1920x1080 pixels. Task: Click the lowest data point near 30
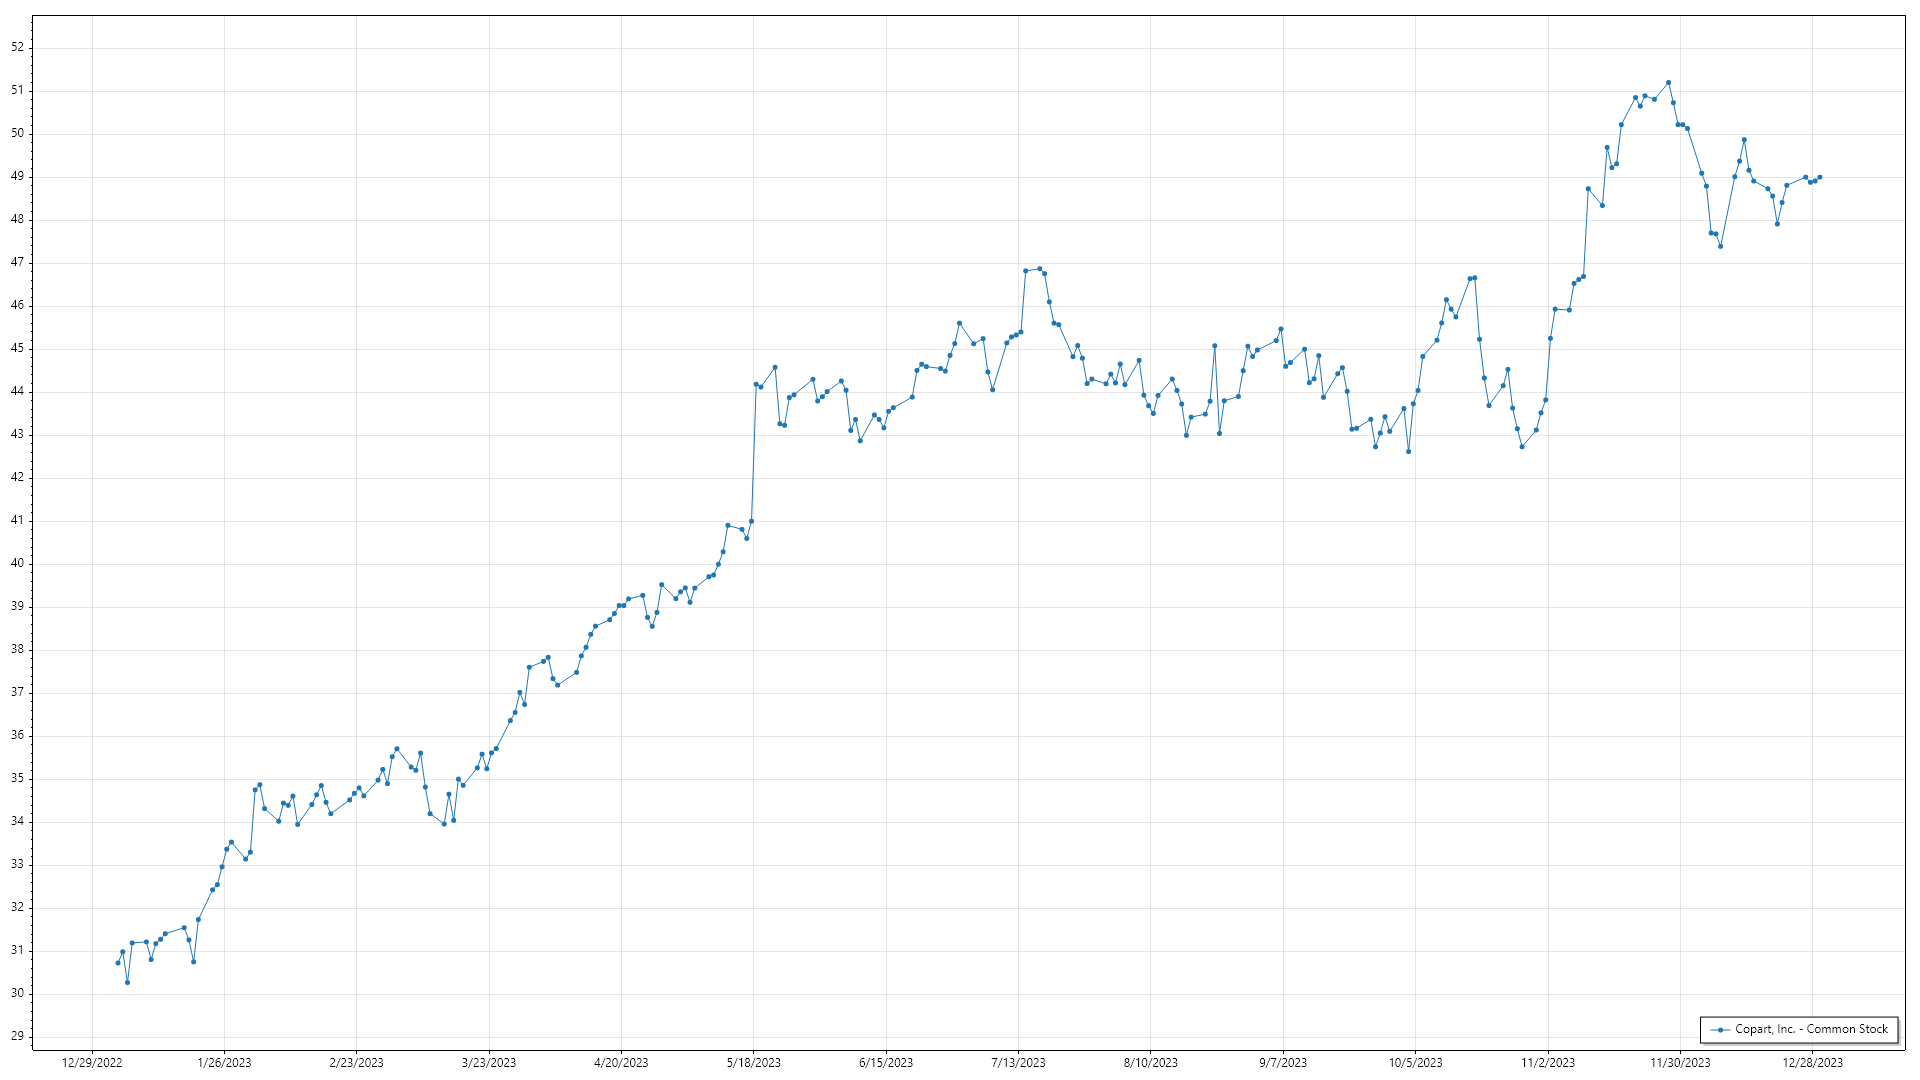(127, 982)
